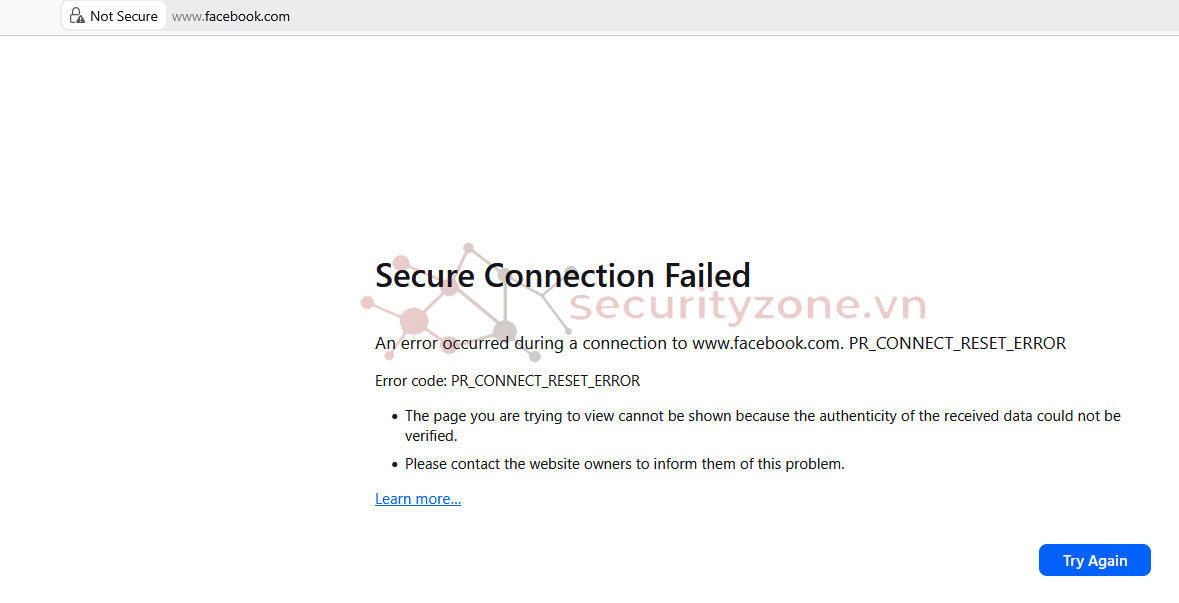Click the blank area left of Not Secure
Viewport: 1179px width, 603px height.
click(x=30, y=16)
